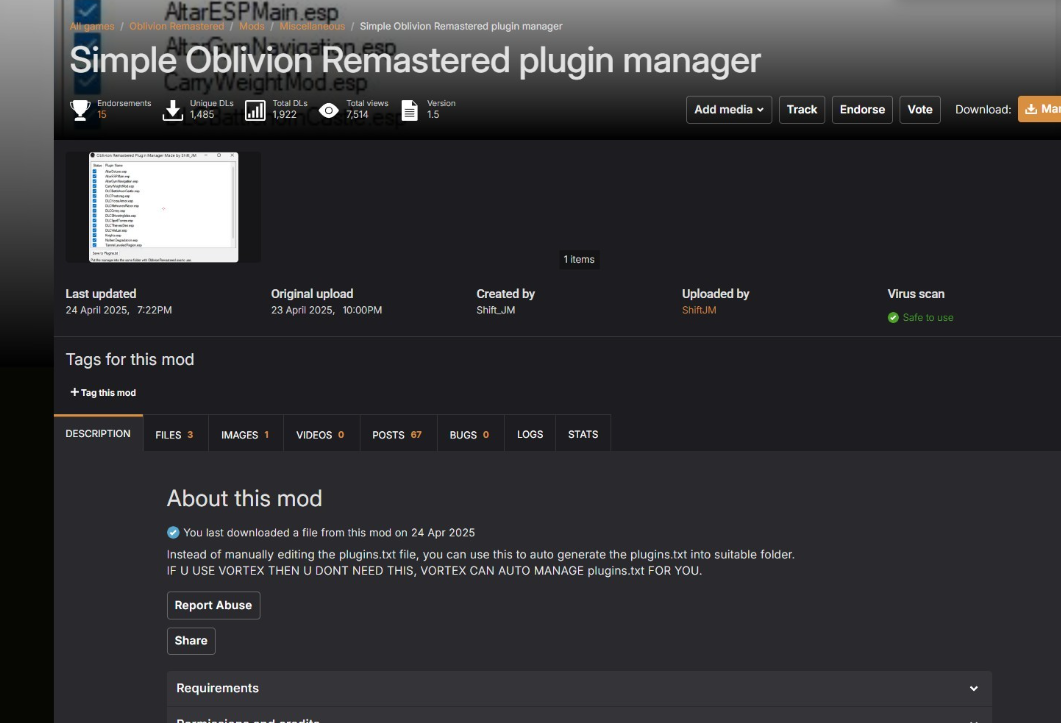Expand the Permissions and credits section
The image size is (1061, 723).
(x=579, y=716)
